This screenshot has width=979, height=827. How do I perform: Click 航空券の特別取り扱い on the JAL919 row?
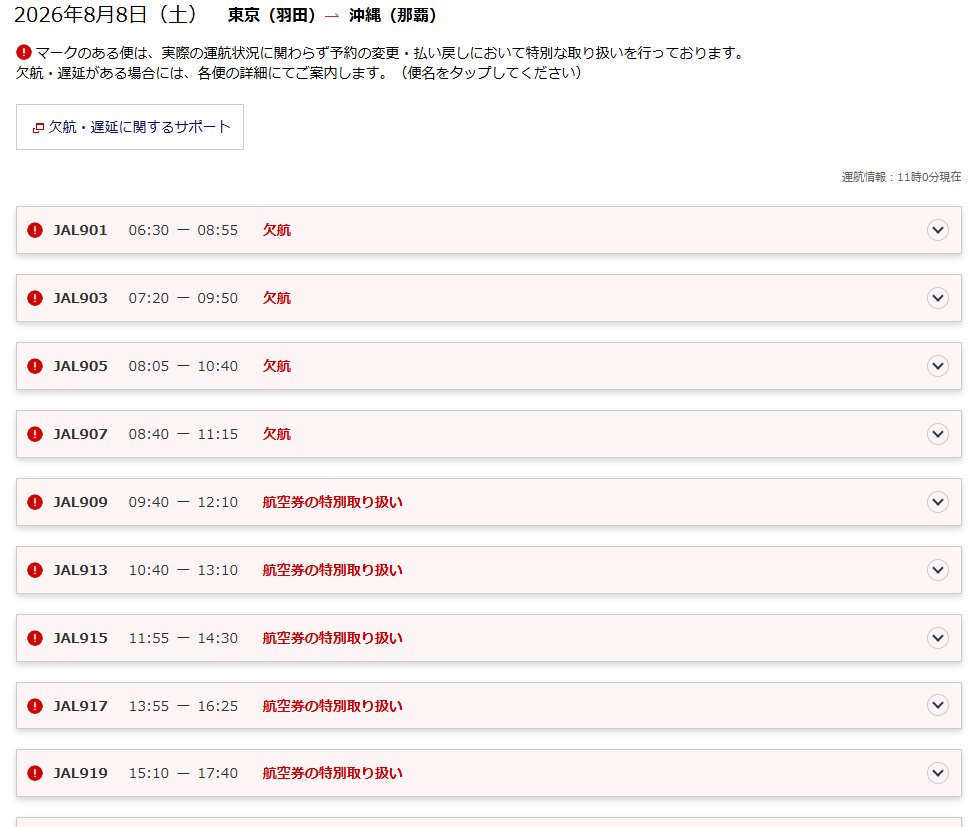[x=332, y=773]
